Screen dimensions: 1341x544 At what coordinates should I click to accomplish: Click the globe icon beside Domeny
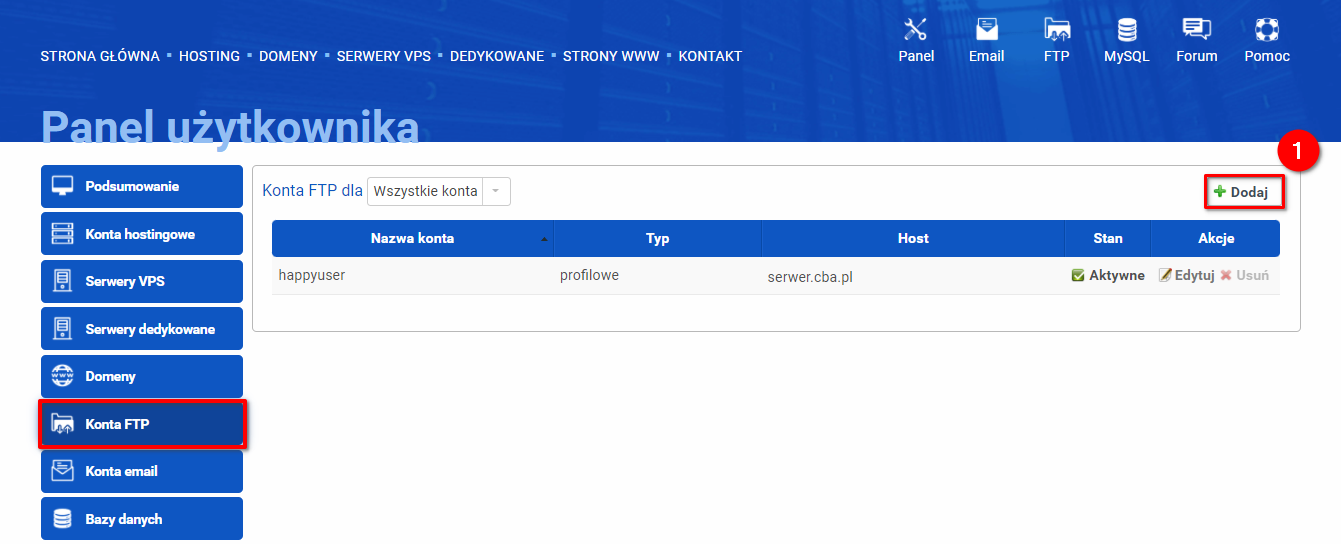(63, 376)
